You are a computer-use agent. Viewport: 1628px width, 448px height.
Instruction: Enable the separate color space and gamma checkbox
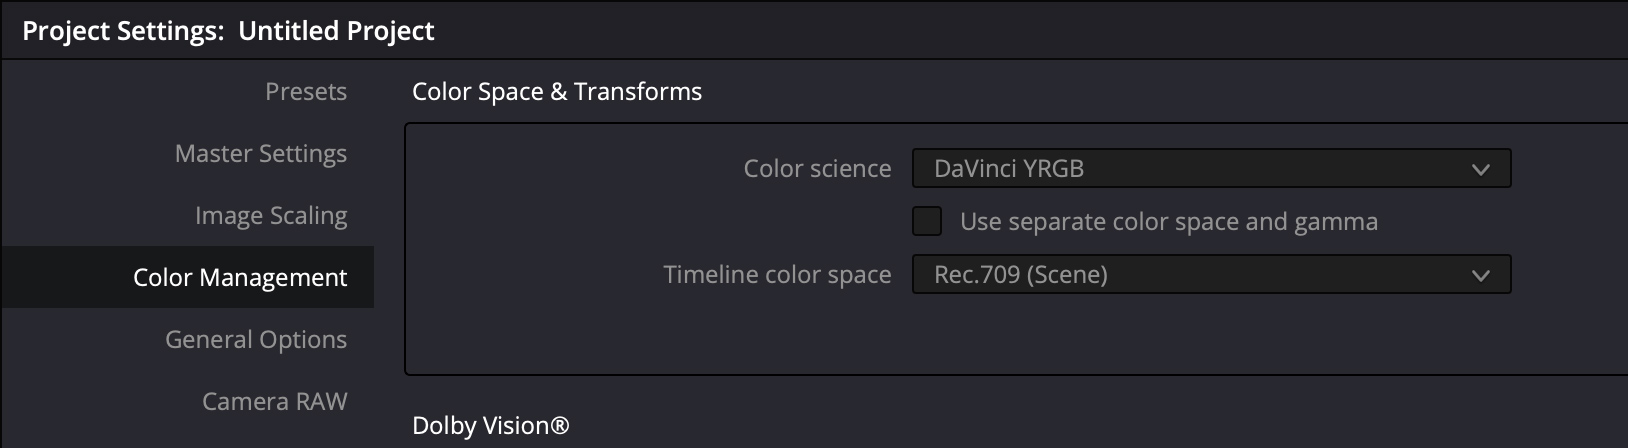[x=927, y=222]
